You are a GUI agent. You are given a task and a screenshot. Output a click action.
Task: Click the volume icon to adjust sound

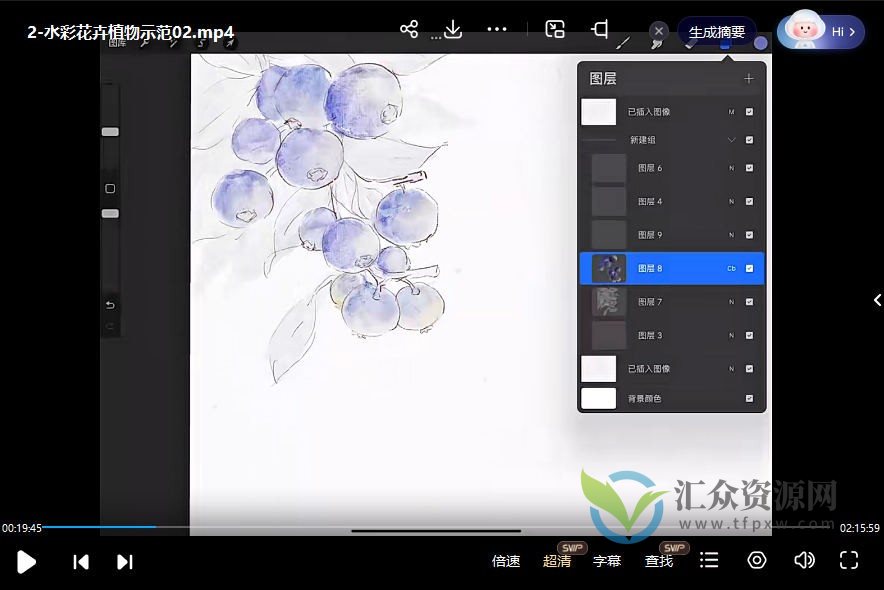click(805, 561)
